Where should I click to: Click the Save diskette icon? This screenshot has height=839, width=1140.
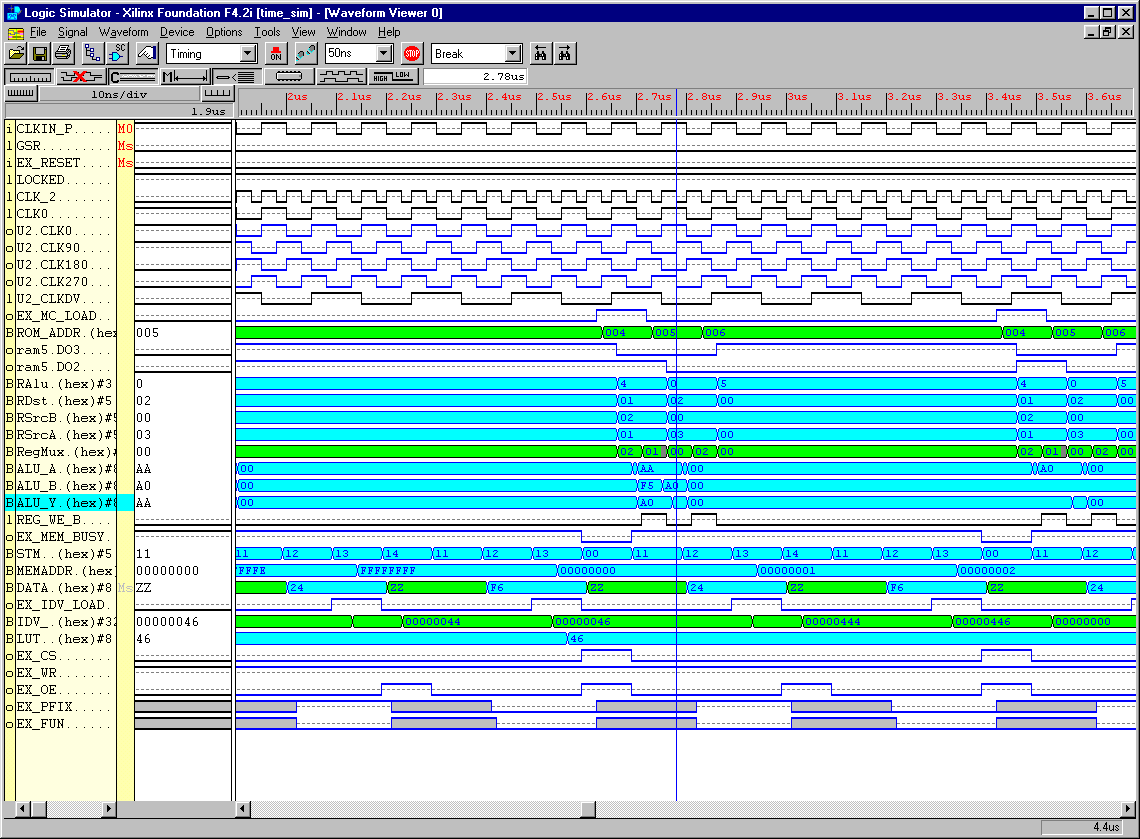click(40, 54)
